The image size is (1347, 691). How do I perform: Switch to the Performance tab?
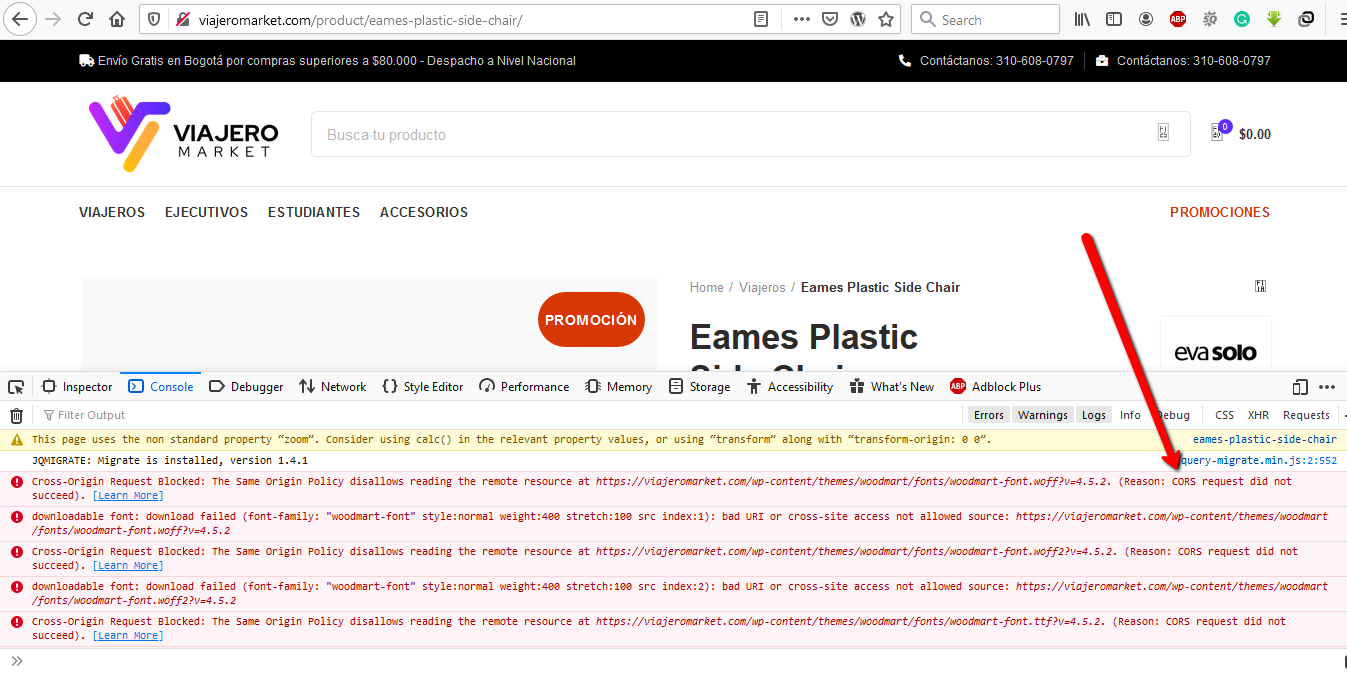pyautogui.click(x=524, y=387)
